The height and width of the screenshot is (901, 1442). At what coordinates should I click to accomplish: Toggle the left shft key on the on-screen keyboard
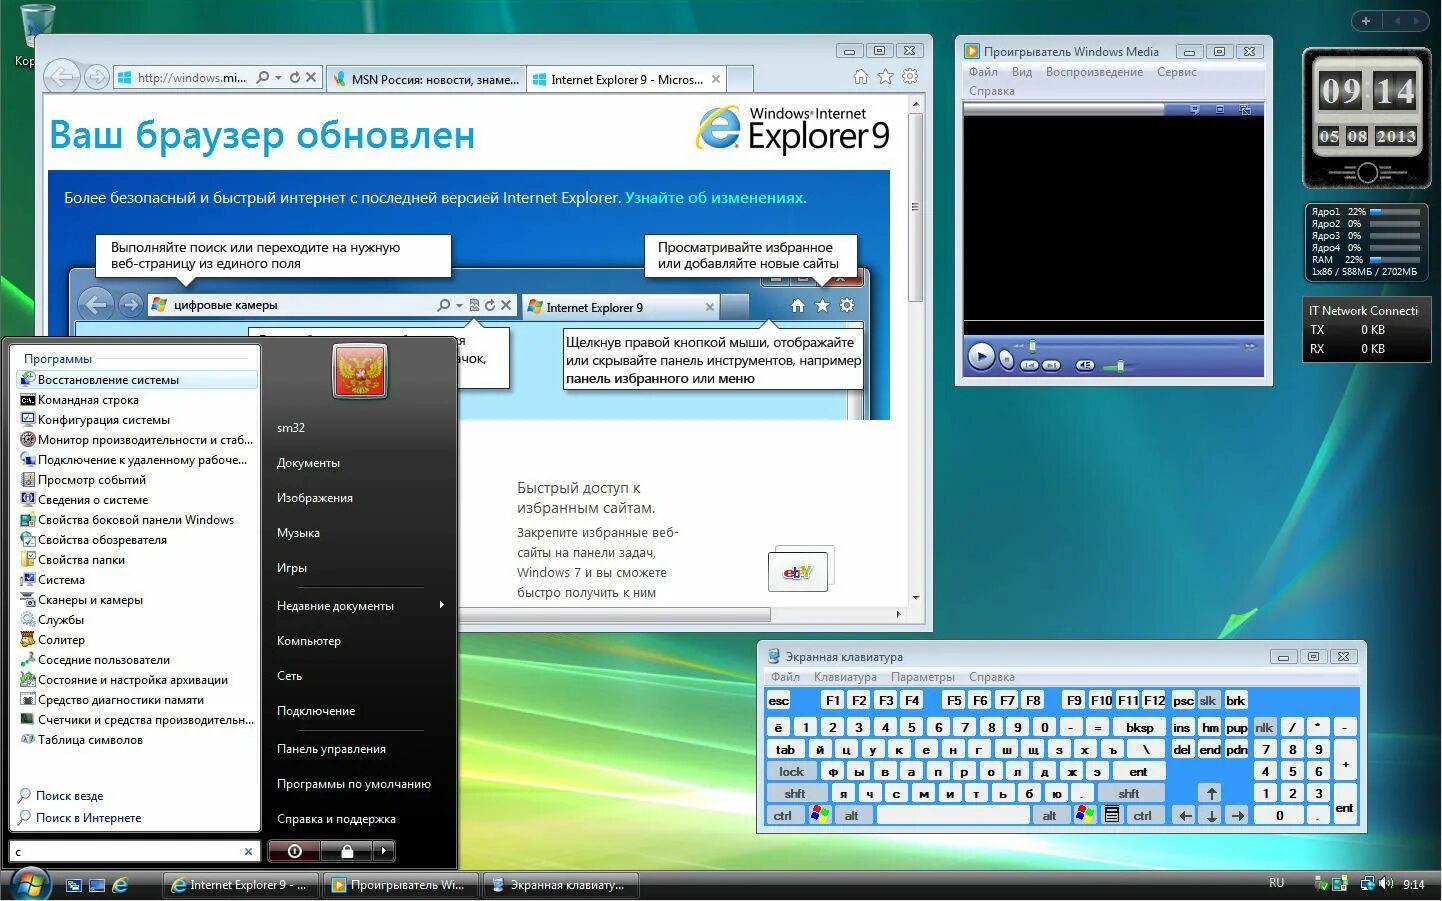[x=795, y=793]
